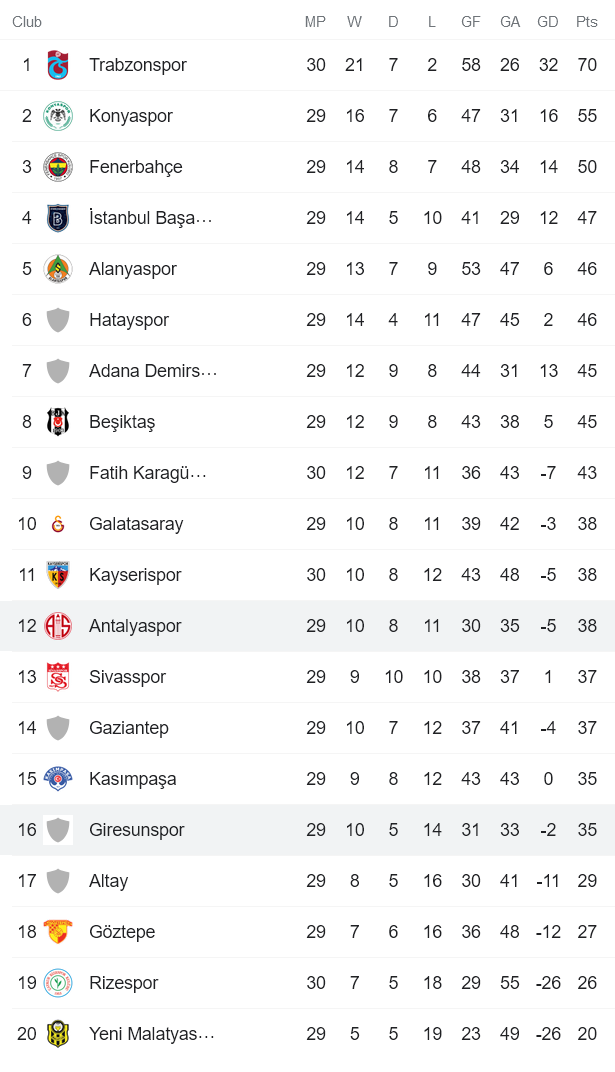
Task: Sort by GF column header
Action: pos(470,22)
